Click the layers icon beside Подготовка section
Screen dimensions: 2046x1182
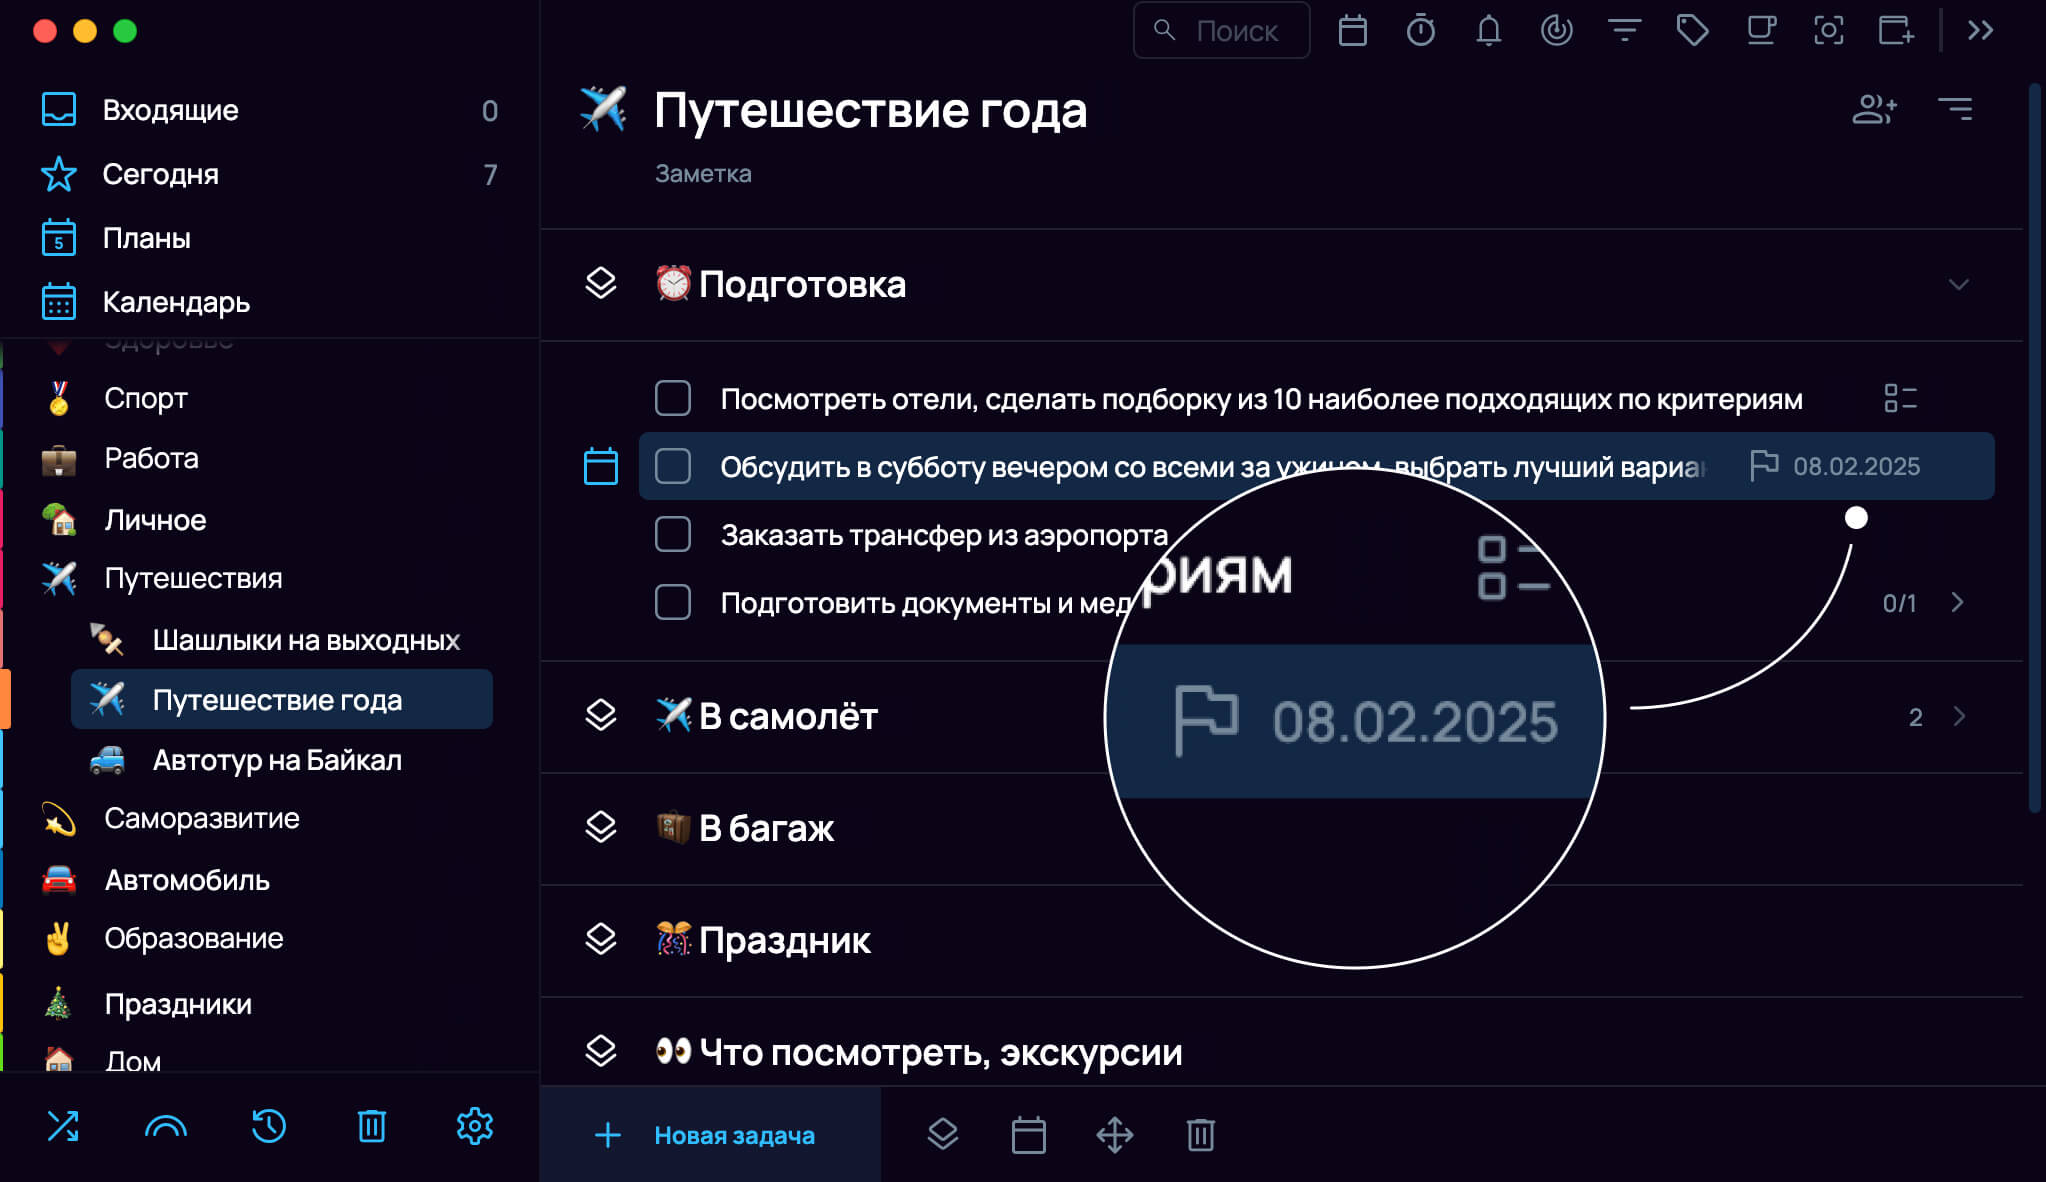[601, 284]
